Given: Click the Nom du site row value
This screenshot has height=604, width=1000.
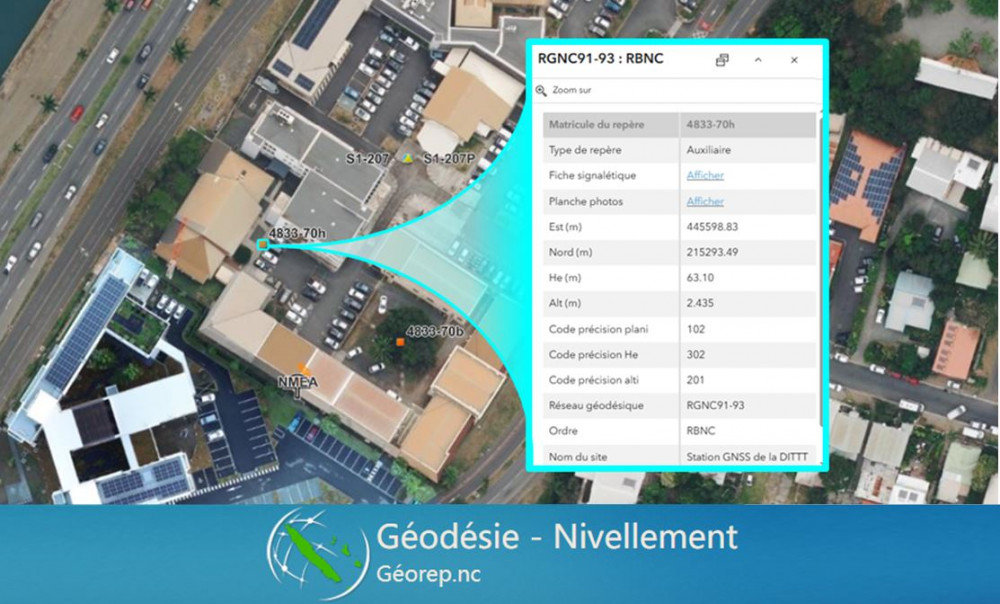Looking at the screenshot, I should click(746, 457).
